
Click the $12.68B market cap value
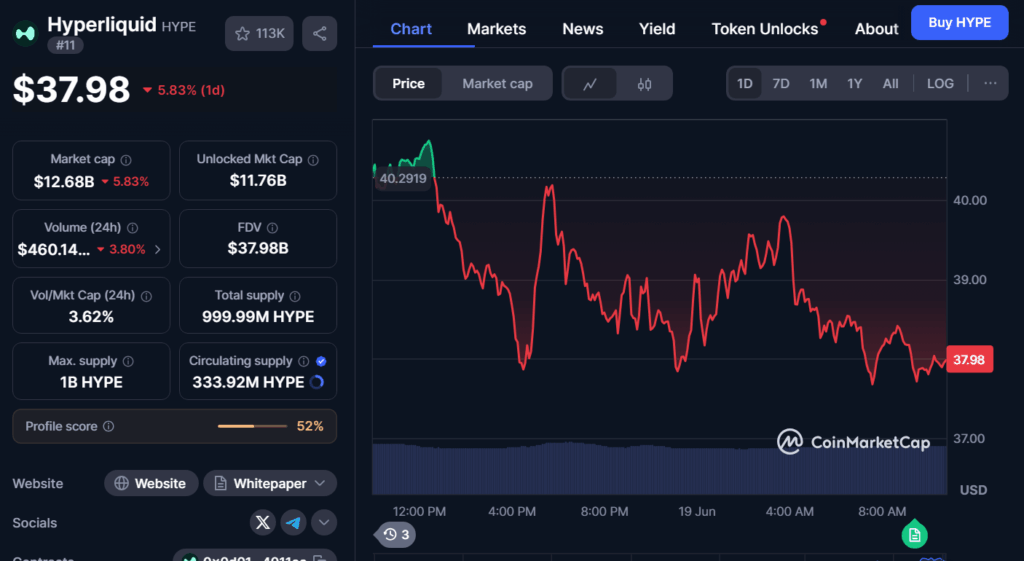point(64,182)
